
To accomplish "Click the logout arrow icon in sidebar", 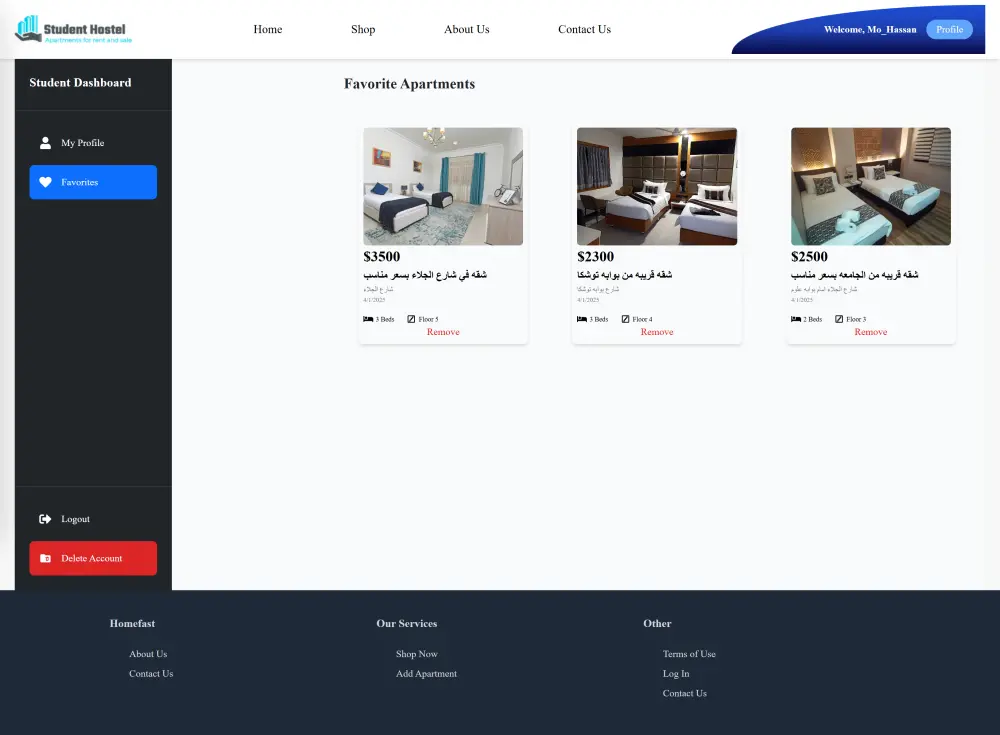I will pyautogui.click(x=45, y=519).
